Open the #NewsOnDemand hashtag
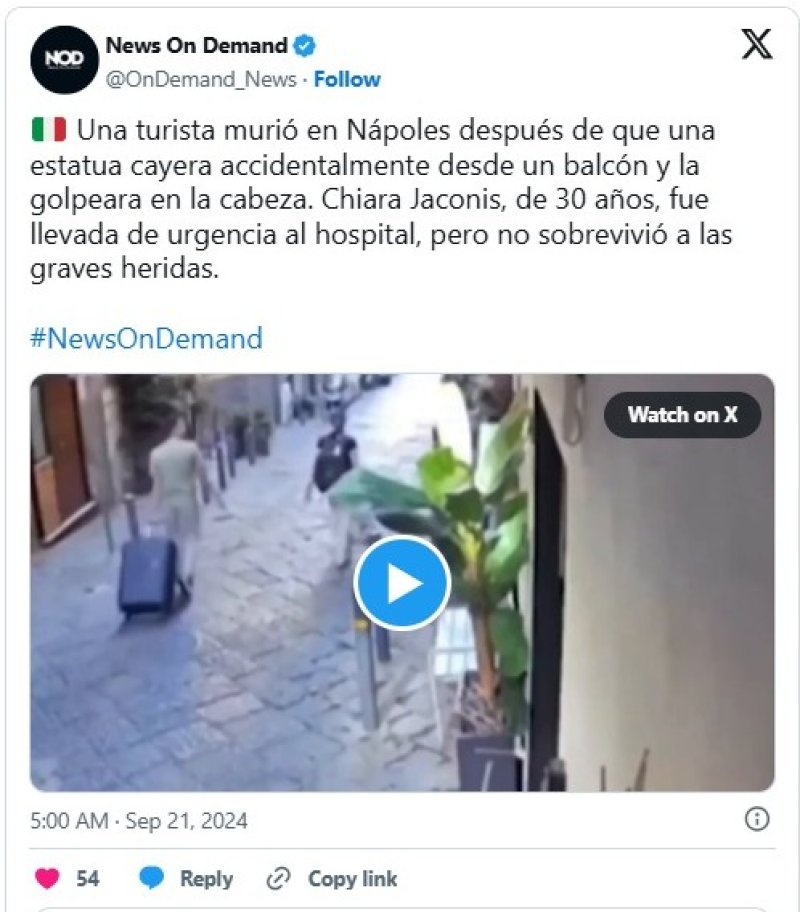800x912 pixels. pyautogui.click(x=147, y=339)
